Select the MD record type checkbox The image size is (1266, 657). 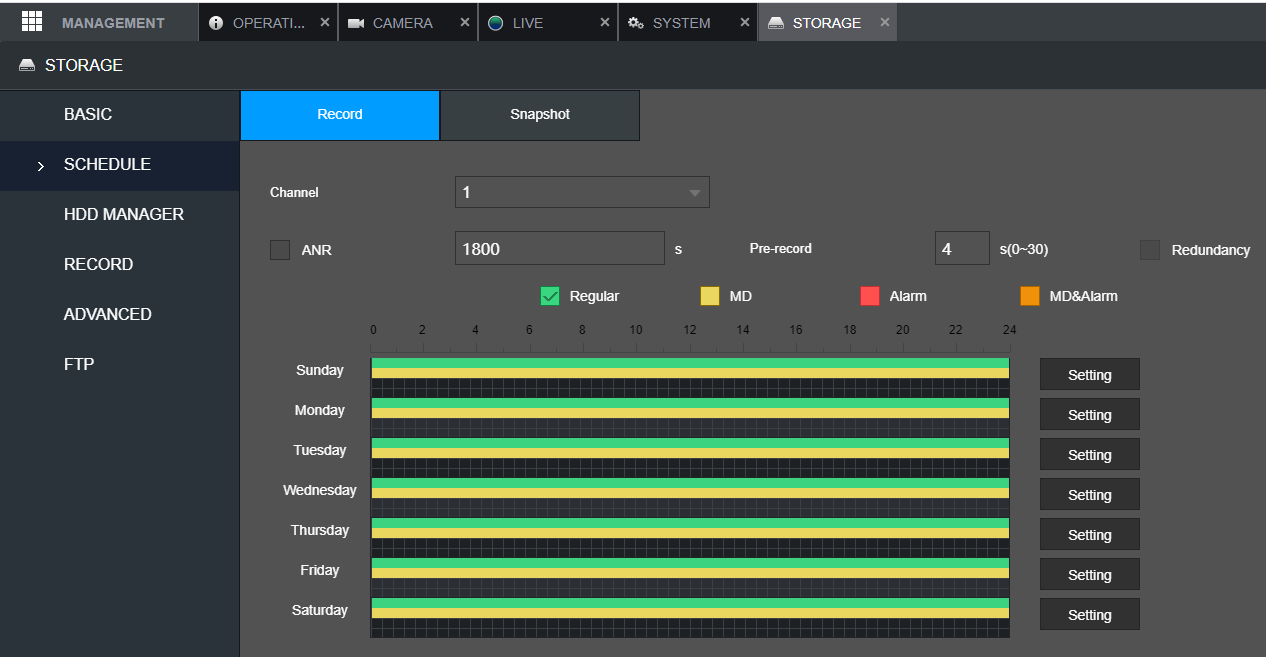710,296
